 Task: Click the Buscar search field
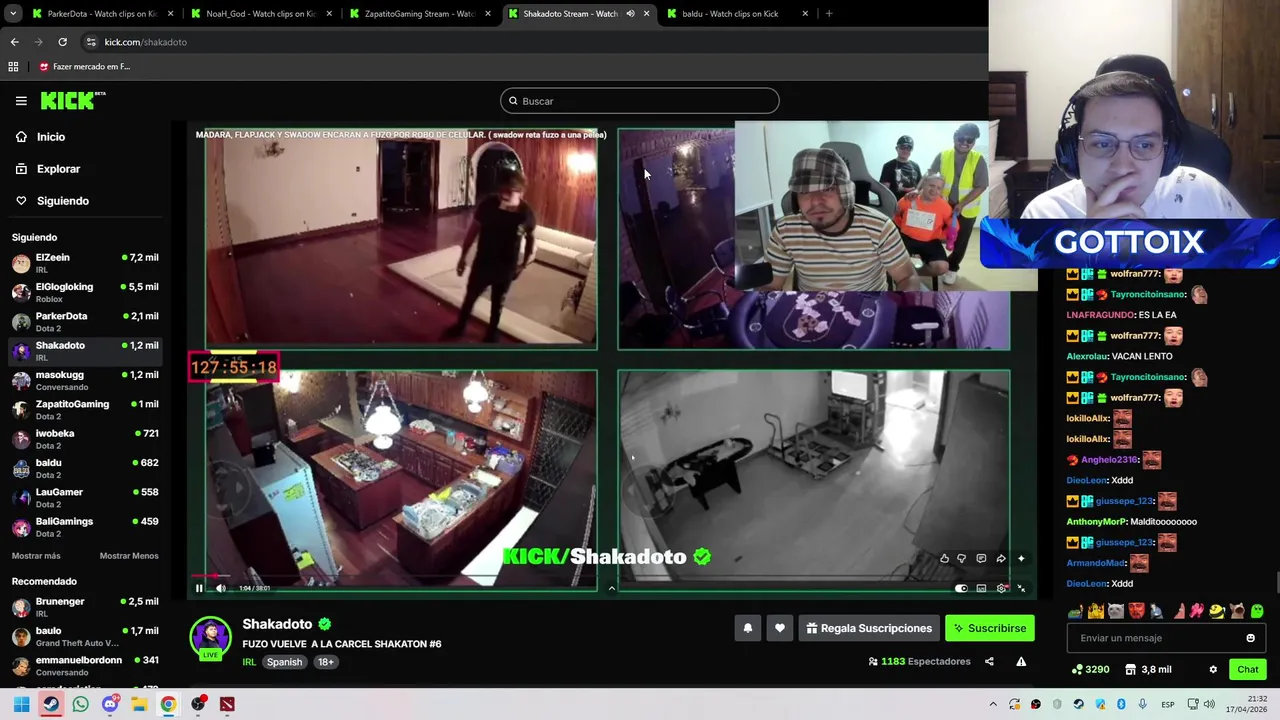639,101
